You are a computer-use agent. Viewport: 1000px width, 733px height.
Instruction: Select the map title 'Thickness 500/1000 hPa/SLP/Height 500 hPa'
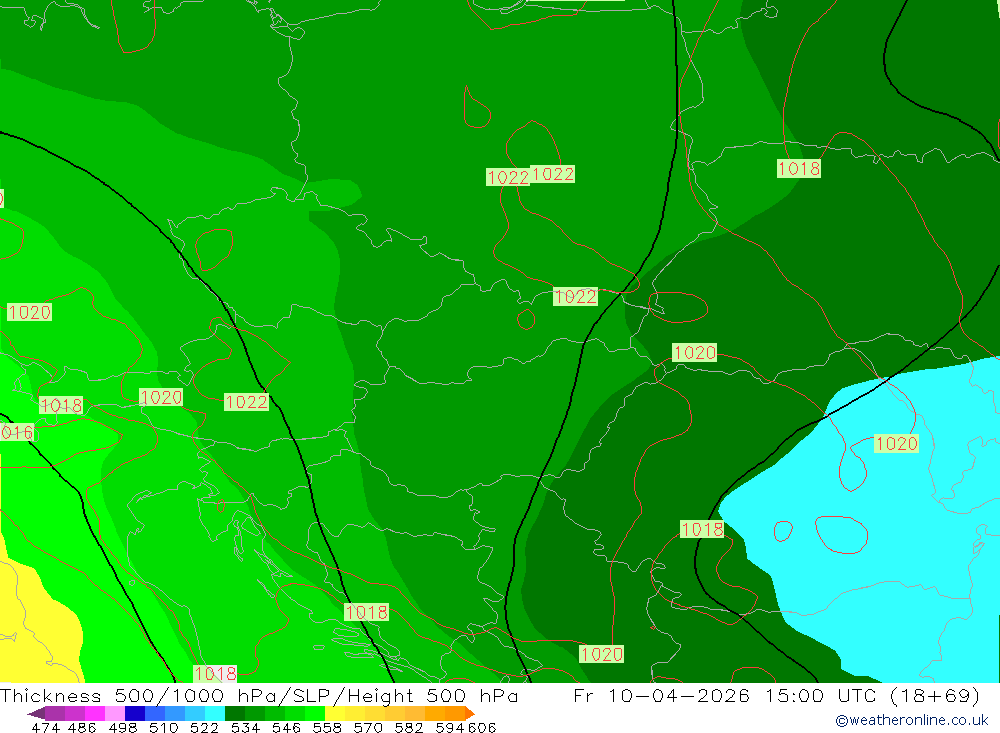pyautogui.click(x=259, y=695)
